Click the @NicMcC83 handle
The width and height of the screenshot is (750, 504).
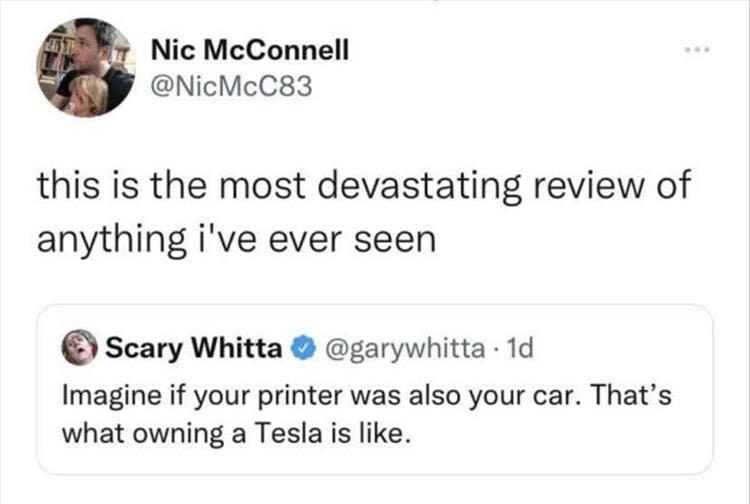(231, 88)
